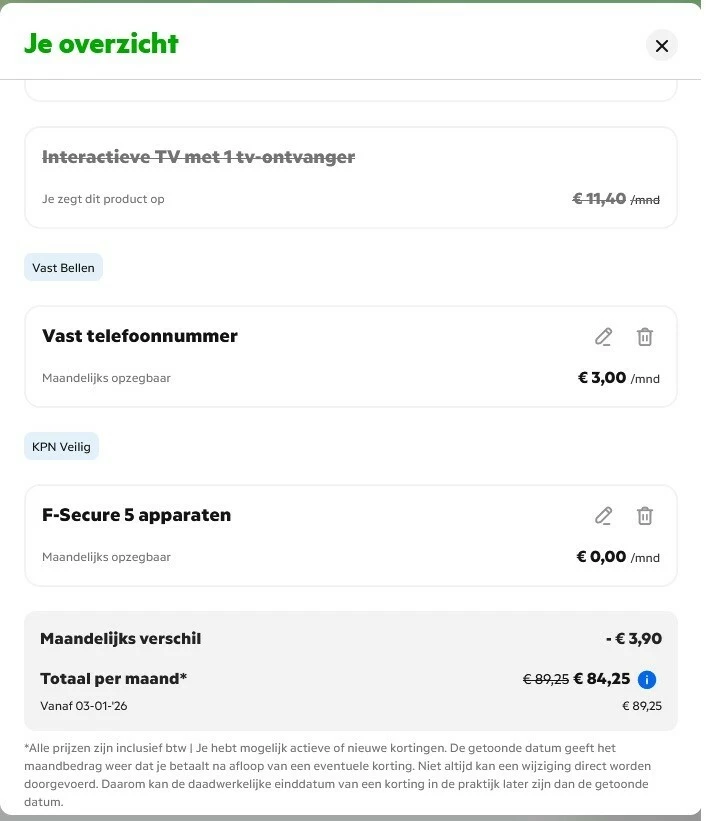Click the Vast telefoonnummer card title

(x=140, y=336)
